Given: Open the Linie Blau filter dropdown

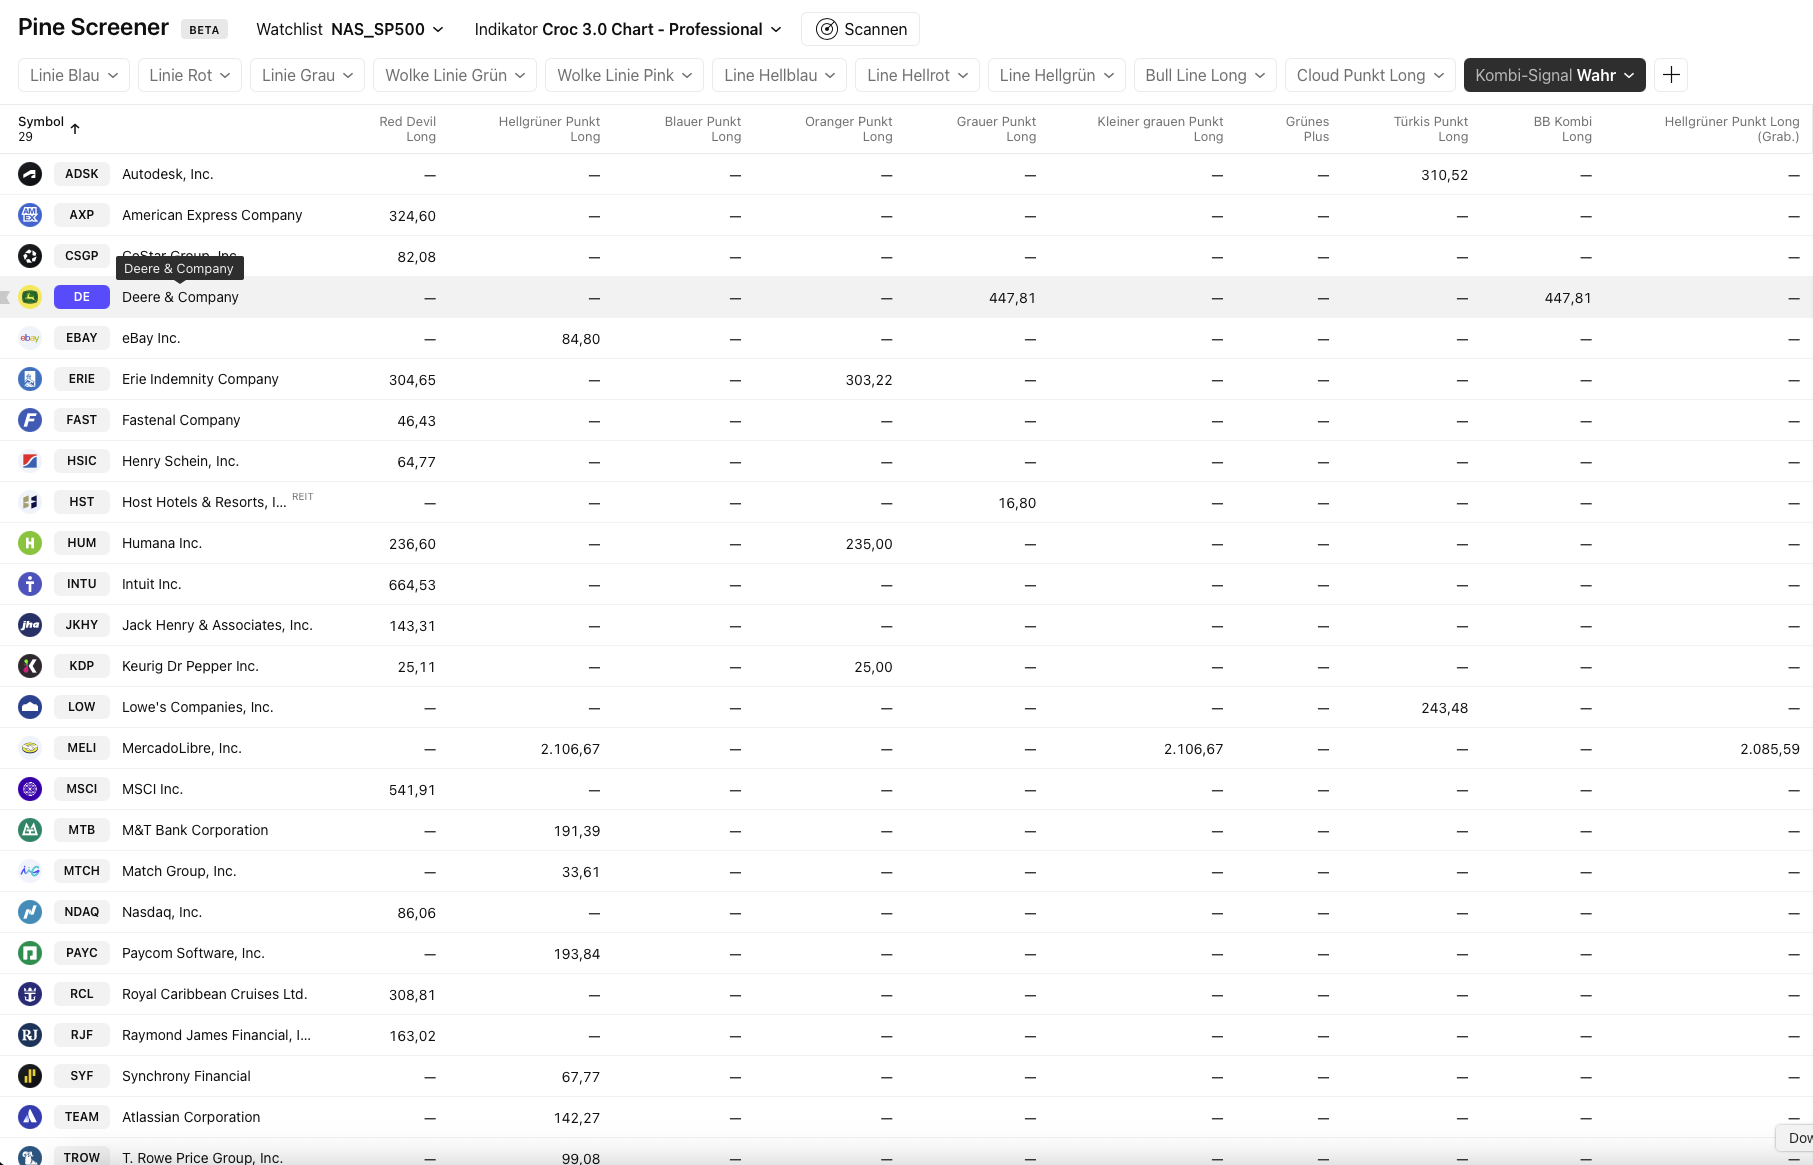Looking at the screenshot, I should coord(74,75).
